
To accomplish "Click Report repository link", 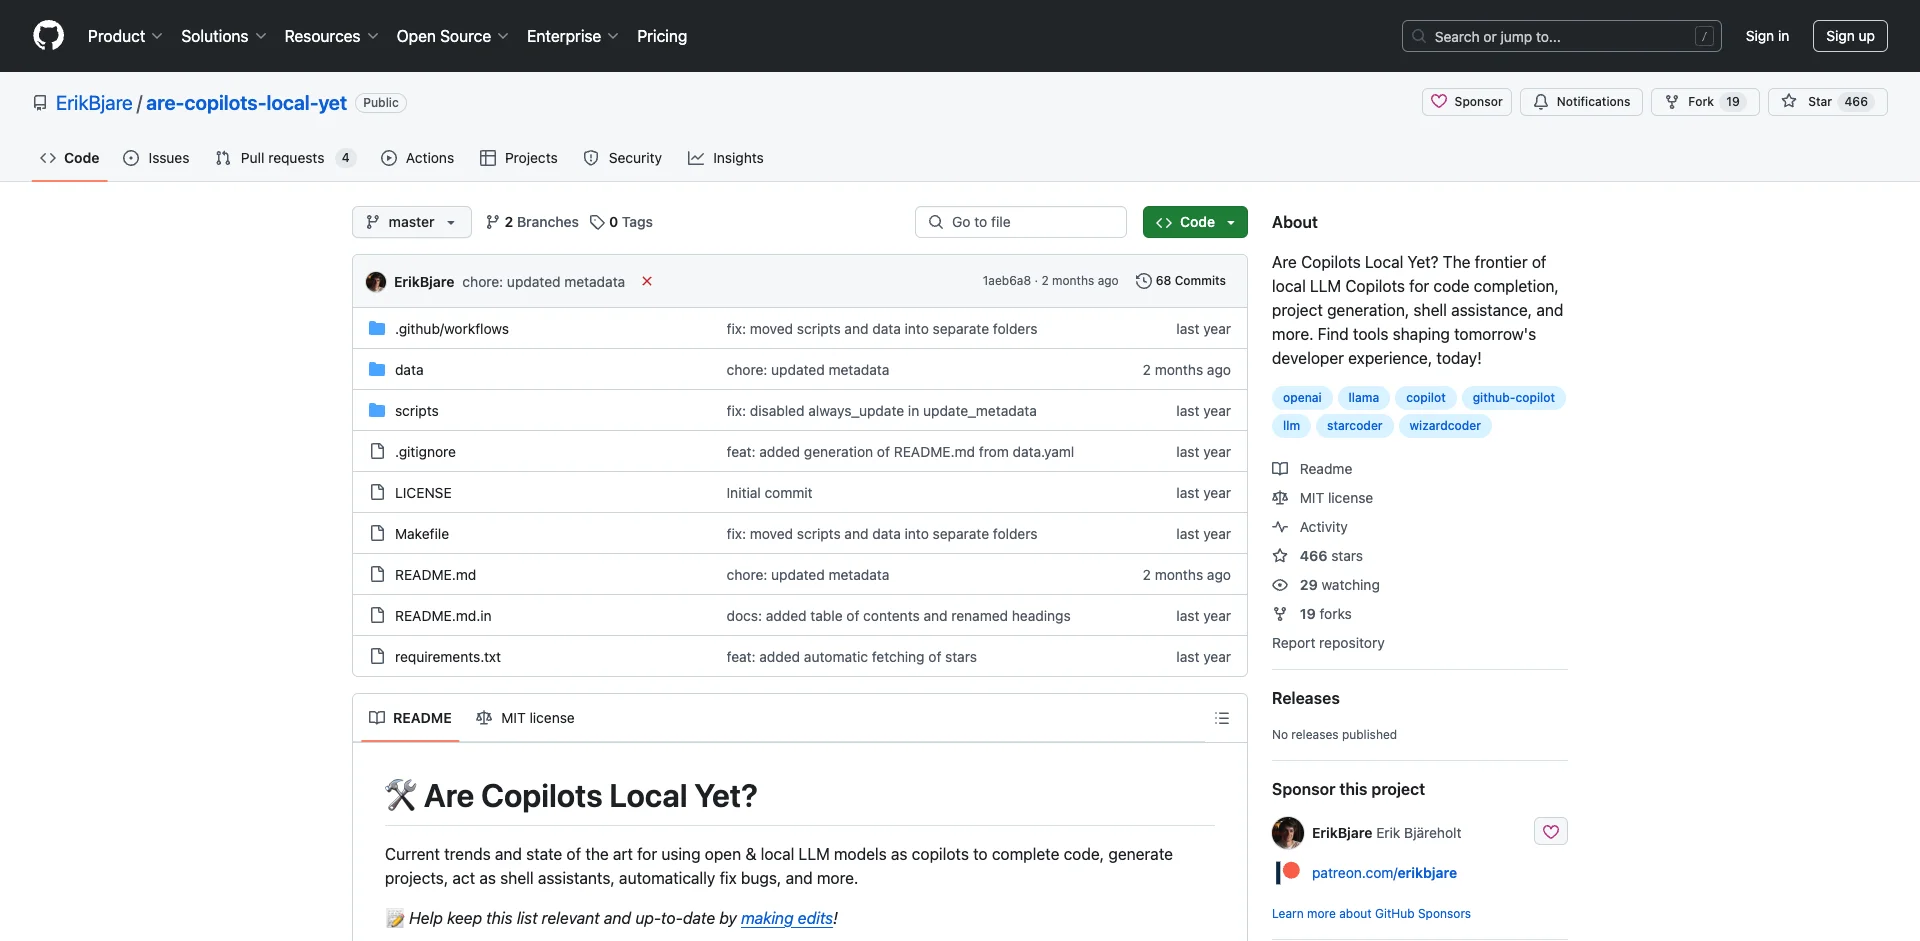I will (x=1328, y=643).
